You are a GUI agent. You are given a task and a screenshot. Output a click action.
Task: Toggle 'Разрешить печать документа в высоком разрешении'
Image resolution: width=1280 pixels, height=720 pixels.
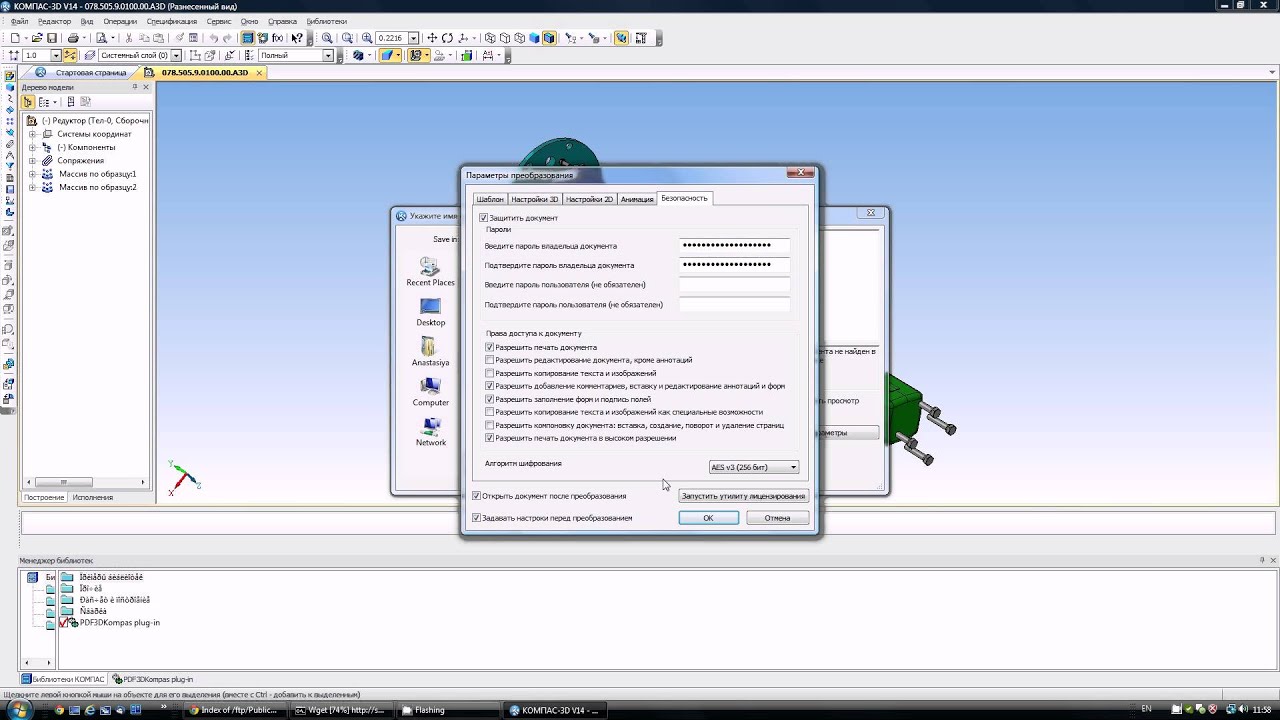click(x=490, y=438)
